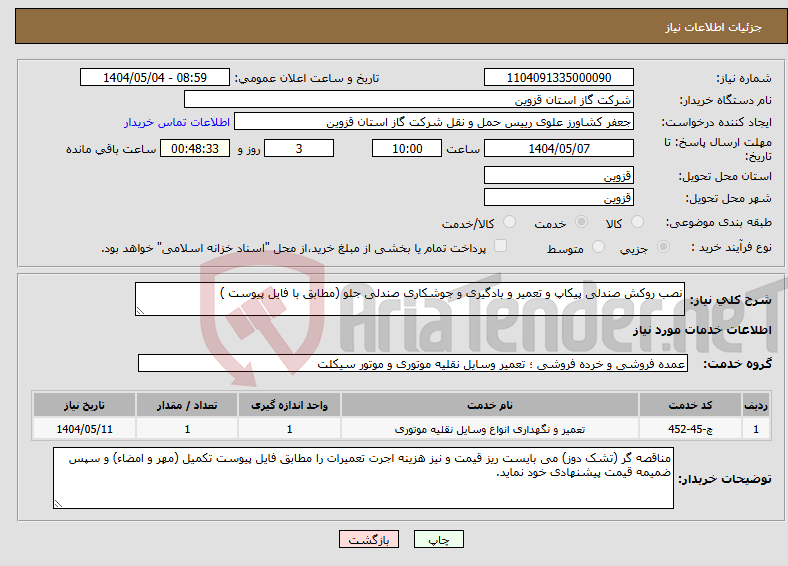
Task: Click the service name cell تعمیر و نگهداری انواع وسایل نقلیه
Action: [490, 429]
